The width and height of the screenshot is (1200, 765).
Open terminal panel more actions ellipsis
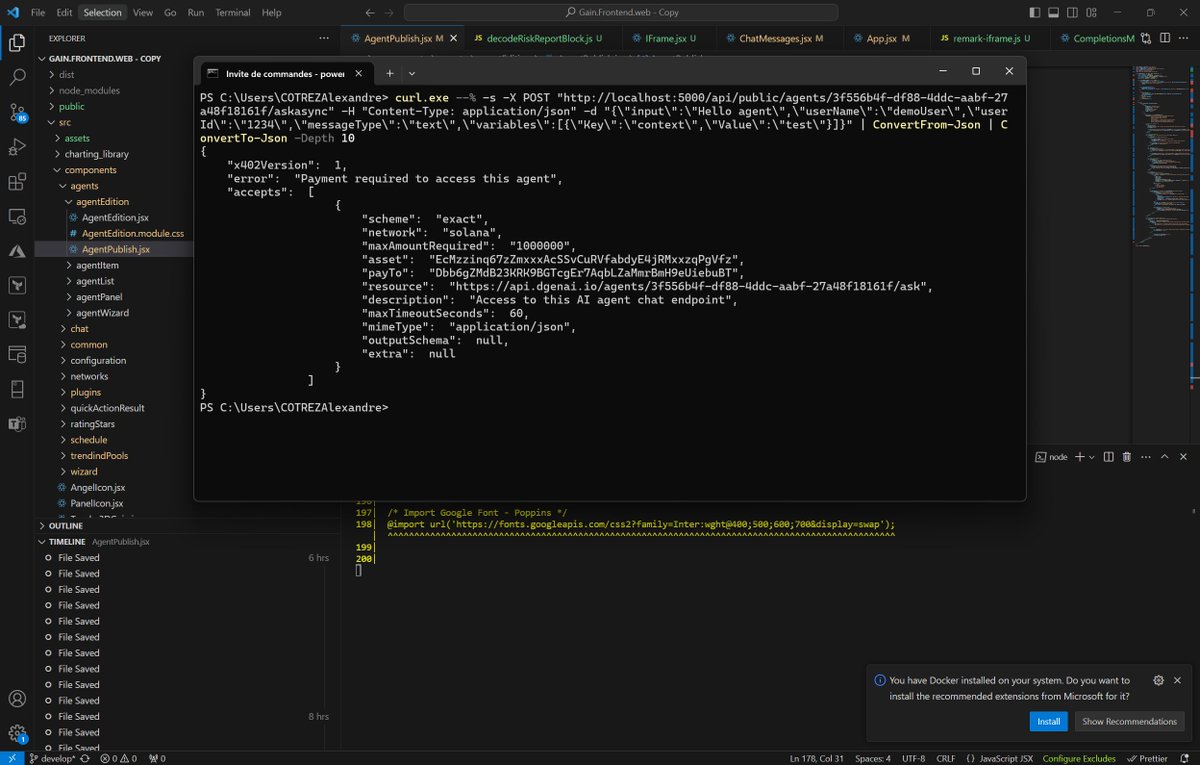pos(1146,457)
